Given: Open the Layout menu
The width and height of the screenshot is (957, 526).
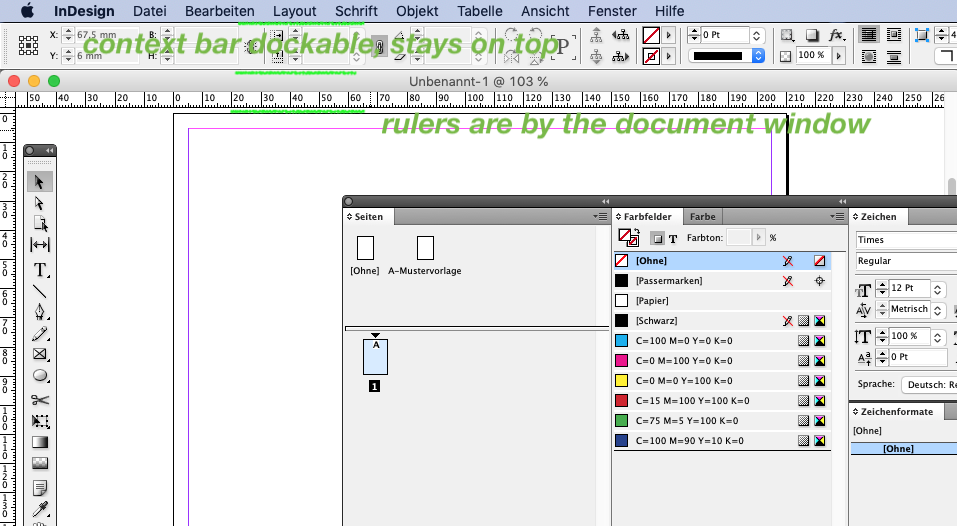Looking at the screenshot, I should coord(295,11).
